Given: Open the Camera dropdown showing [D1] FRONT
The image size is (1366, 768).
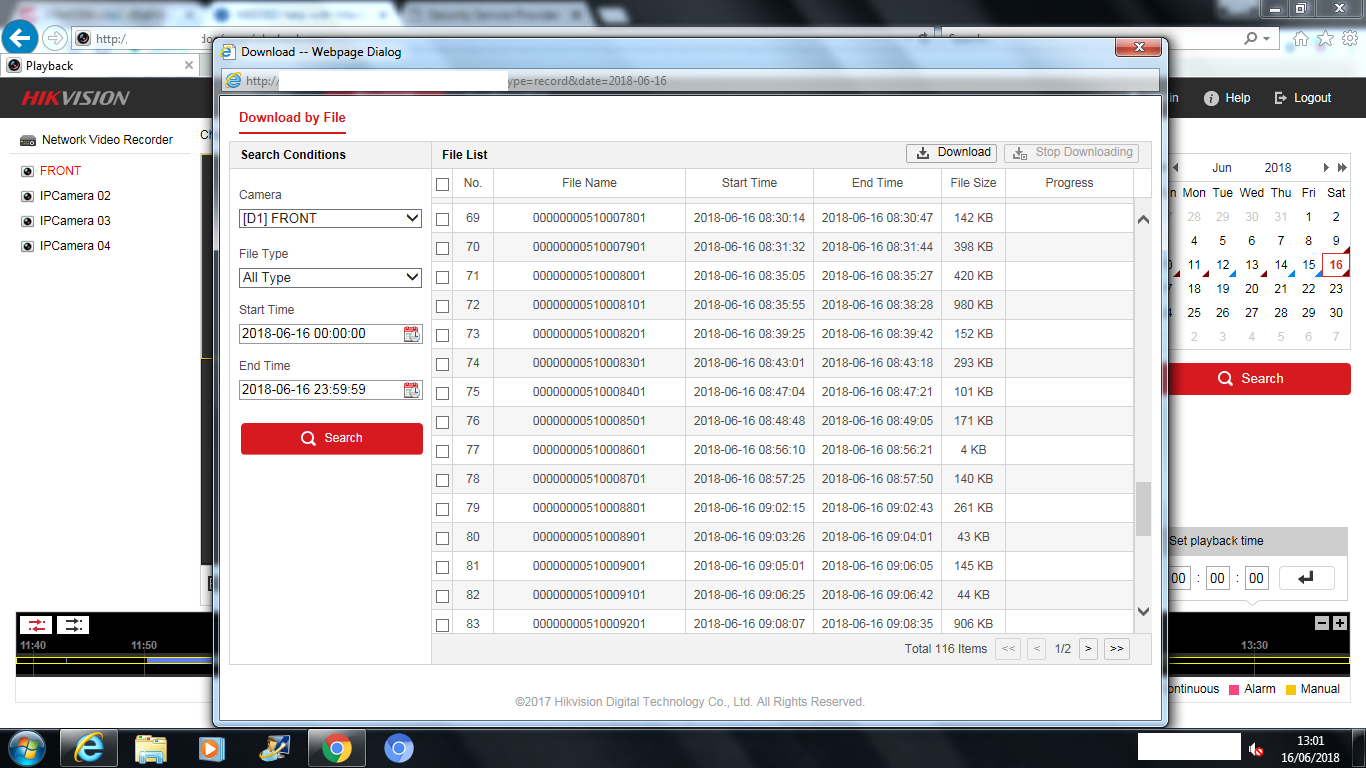Looking at the screenshot, I should 330,218.
